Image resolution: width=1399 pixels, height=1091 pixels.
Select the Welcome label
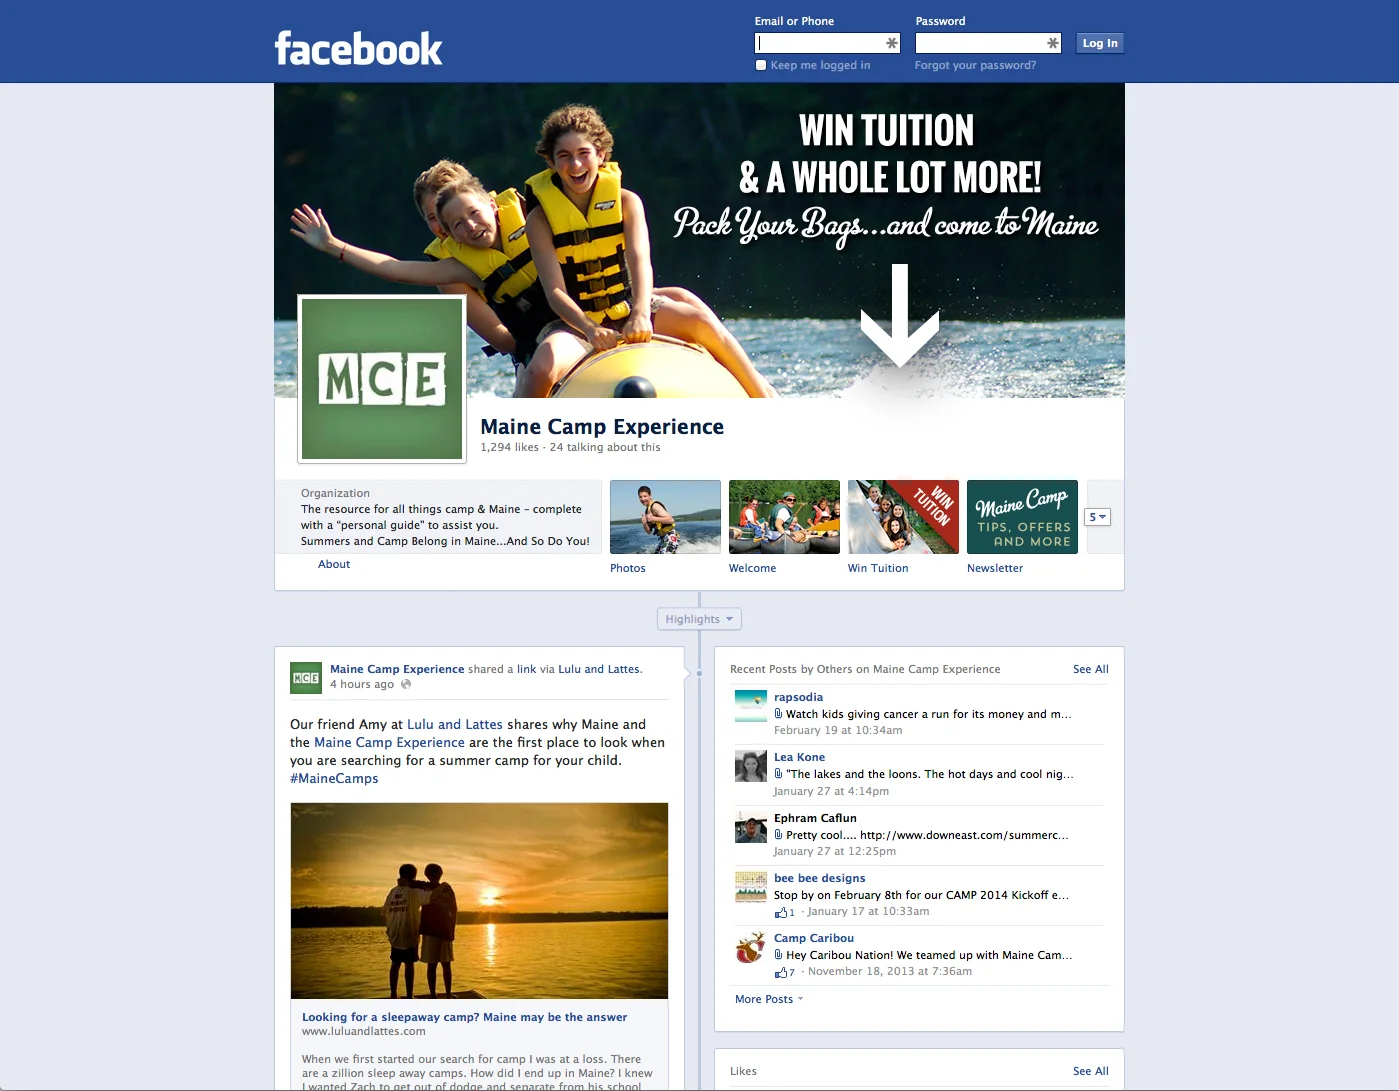(752, 568)
